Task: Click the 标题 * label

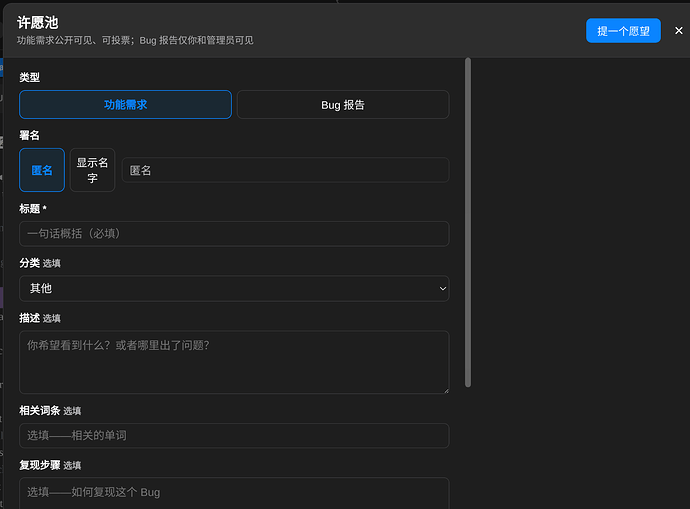Action: [33, 209]
